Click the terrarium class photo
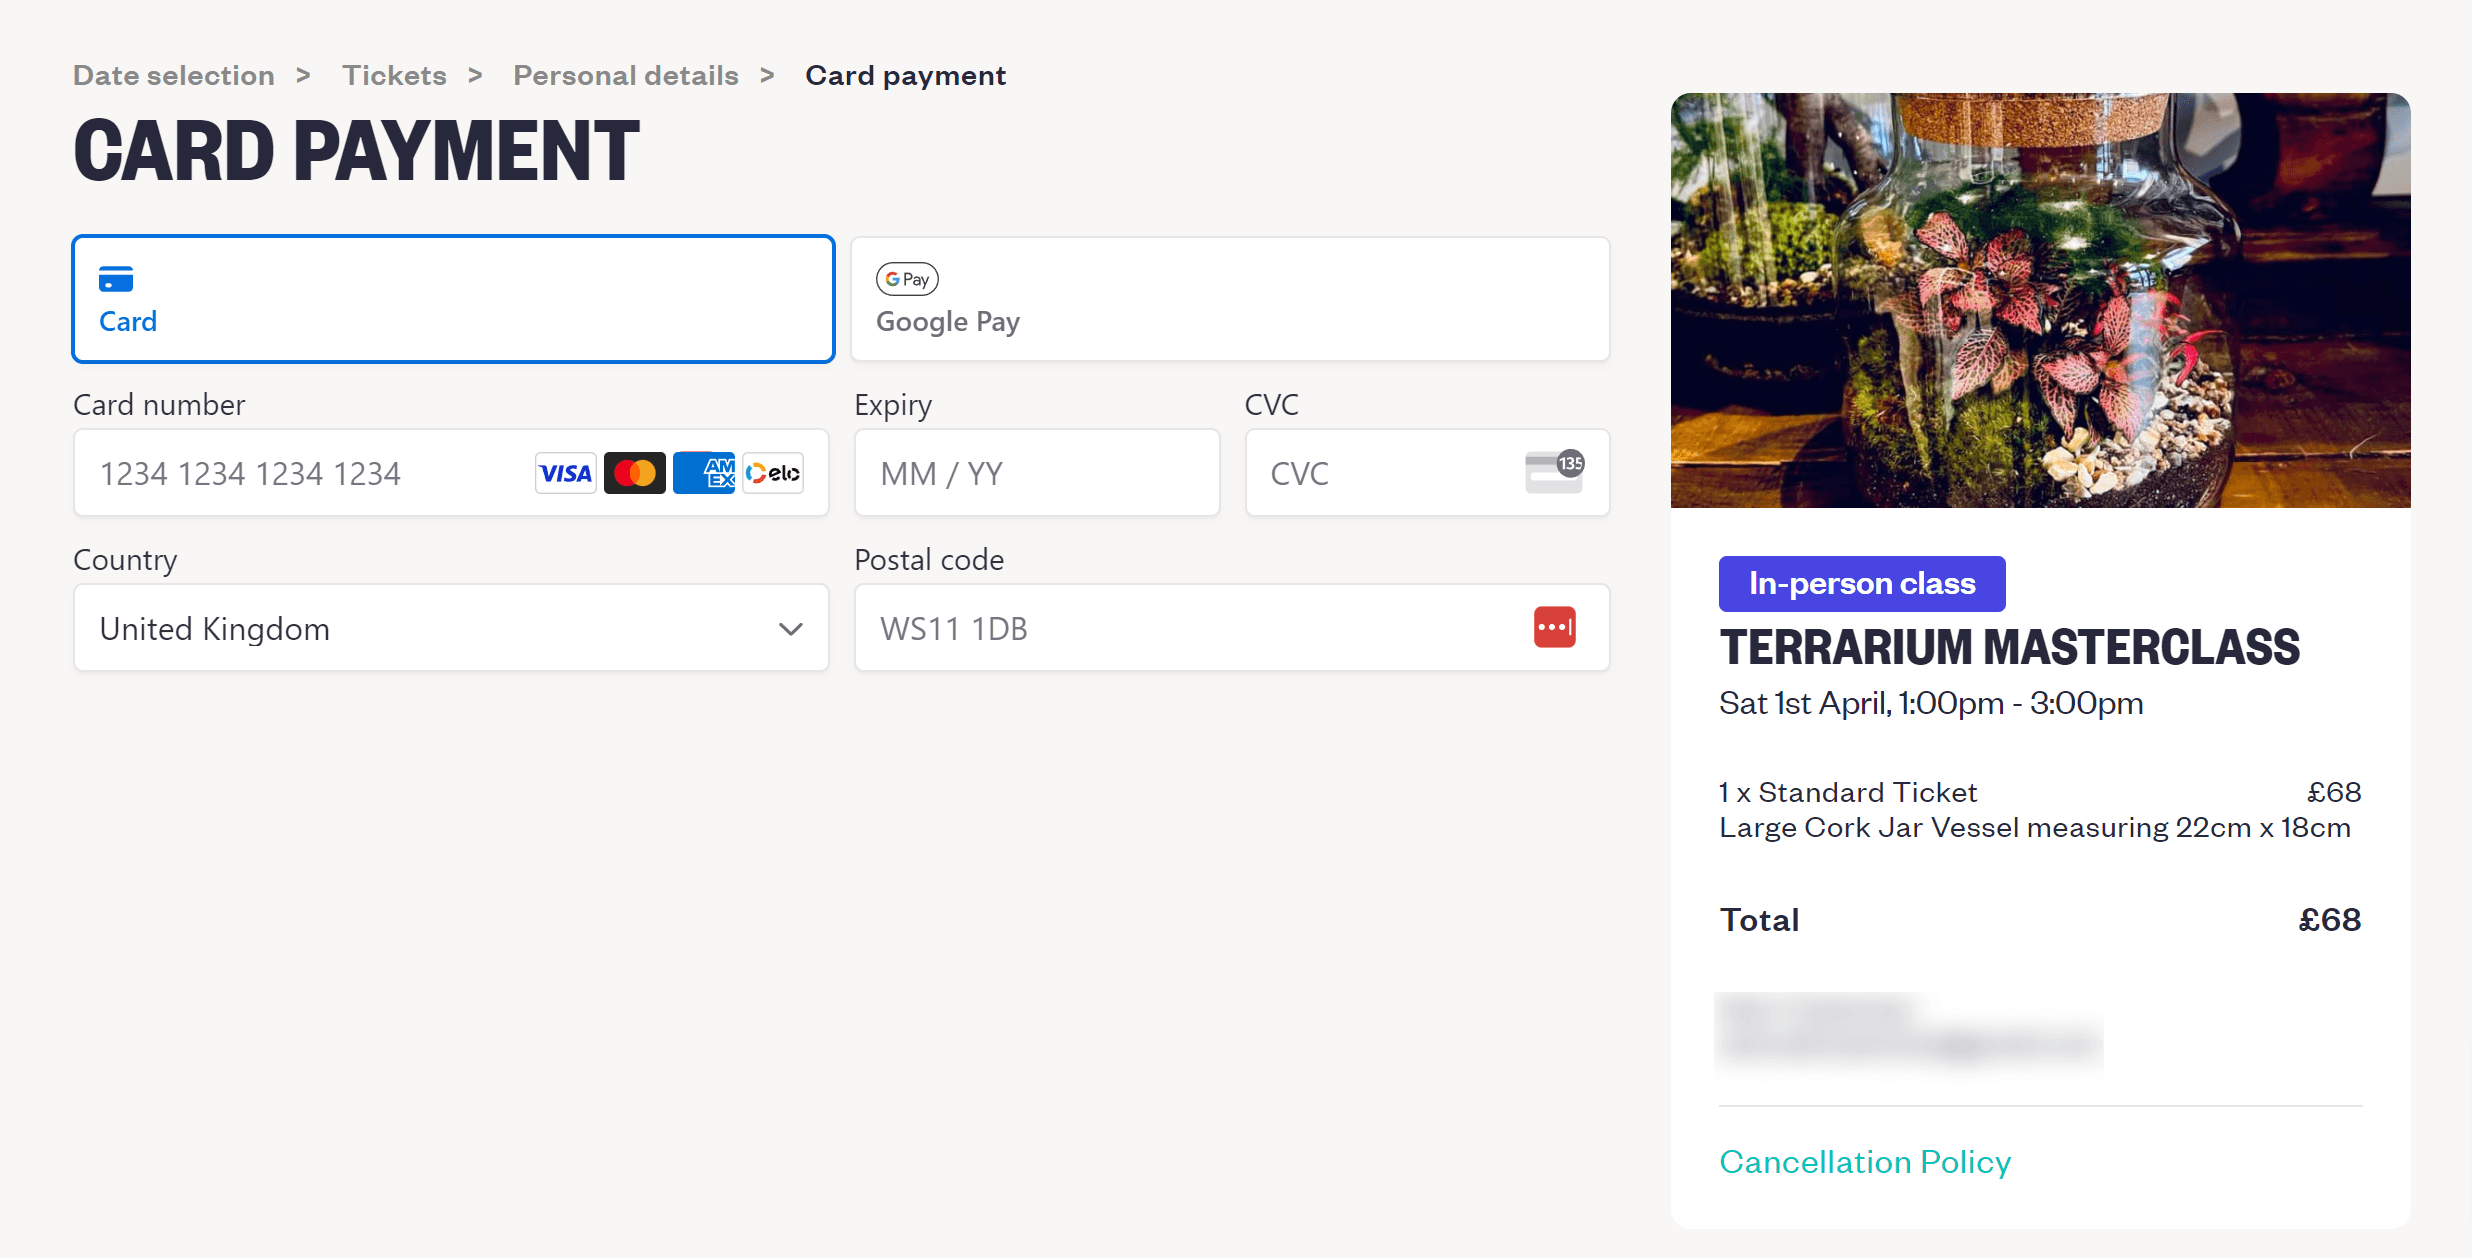 [2040, 300]
